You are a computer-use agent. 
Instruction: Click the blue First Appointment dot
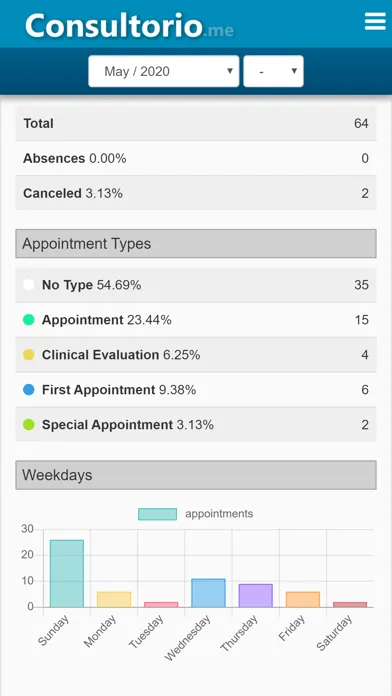(x=28, y=390)
